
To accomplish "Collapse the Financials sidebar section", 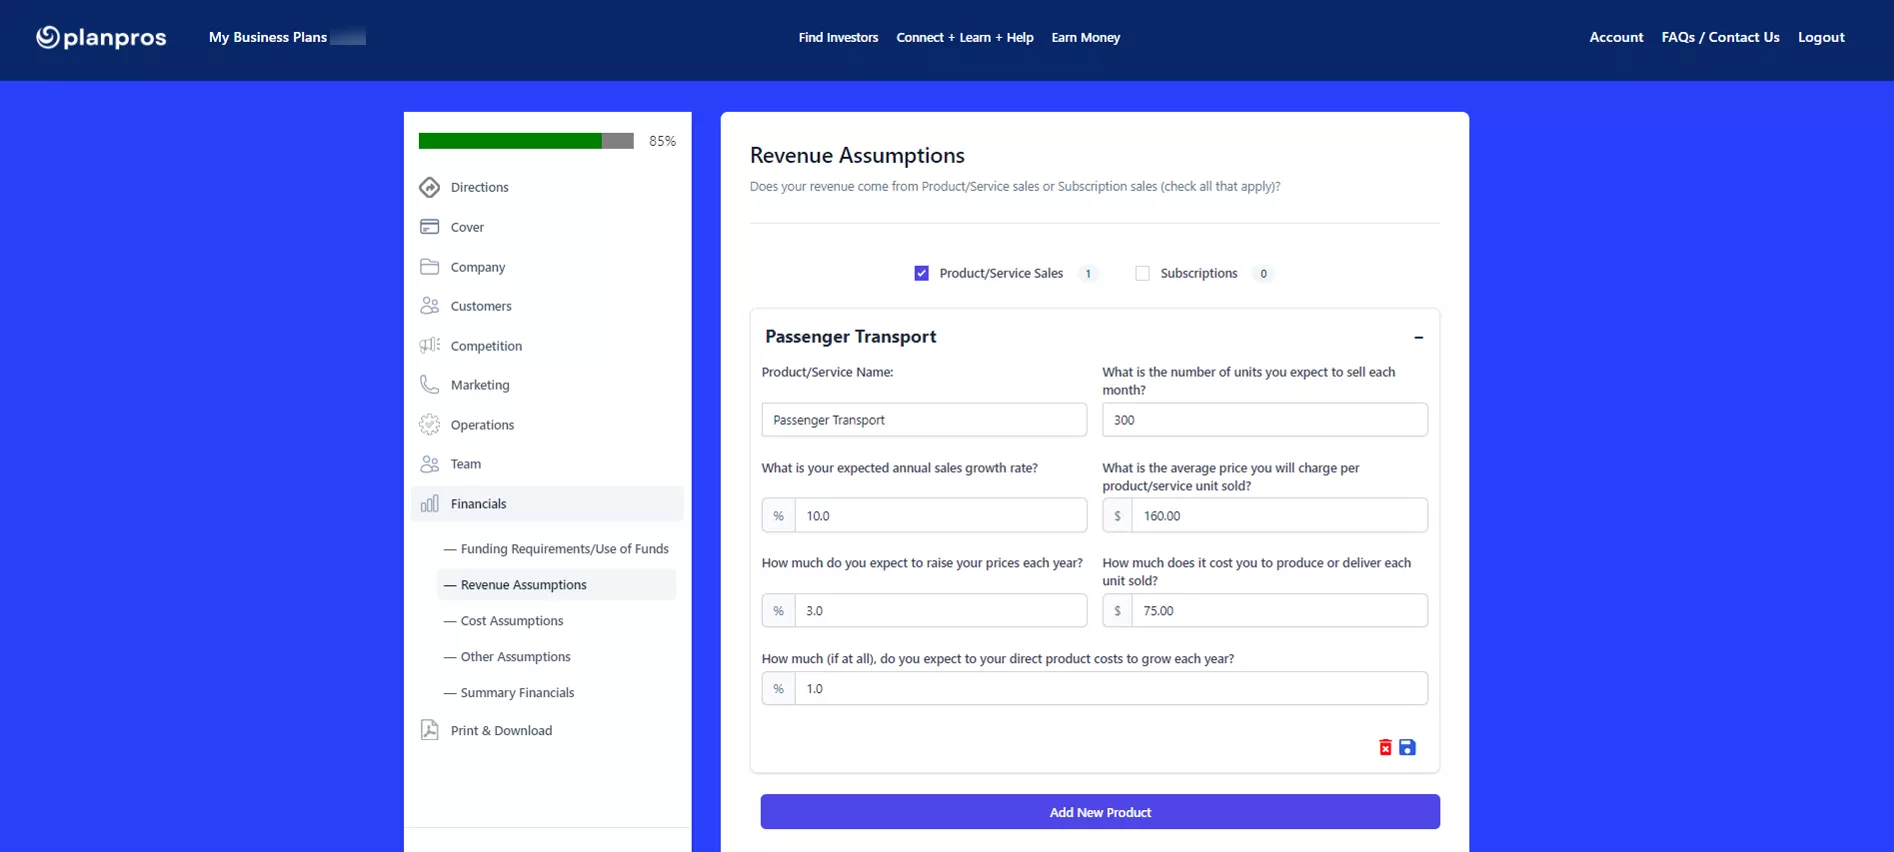I will (x=478, y=504).
